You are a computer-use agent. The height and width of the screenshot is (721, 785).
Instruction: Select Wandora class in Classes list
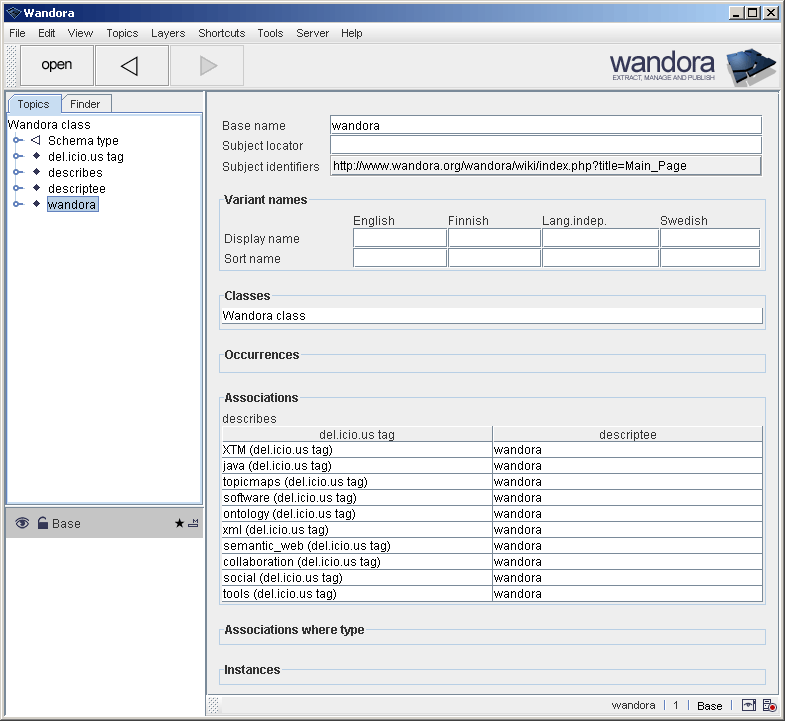264,316
